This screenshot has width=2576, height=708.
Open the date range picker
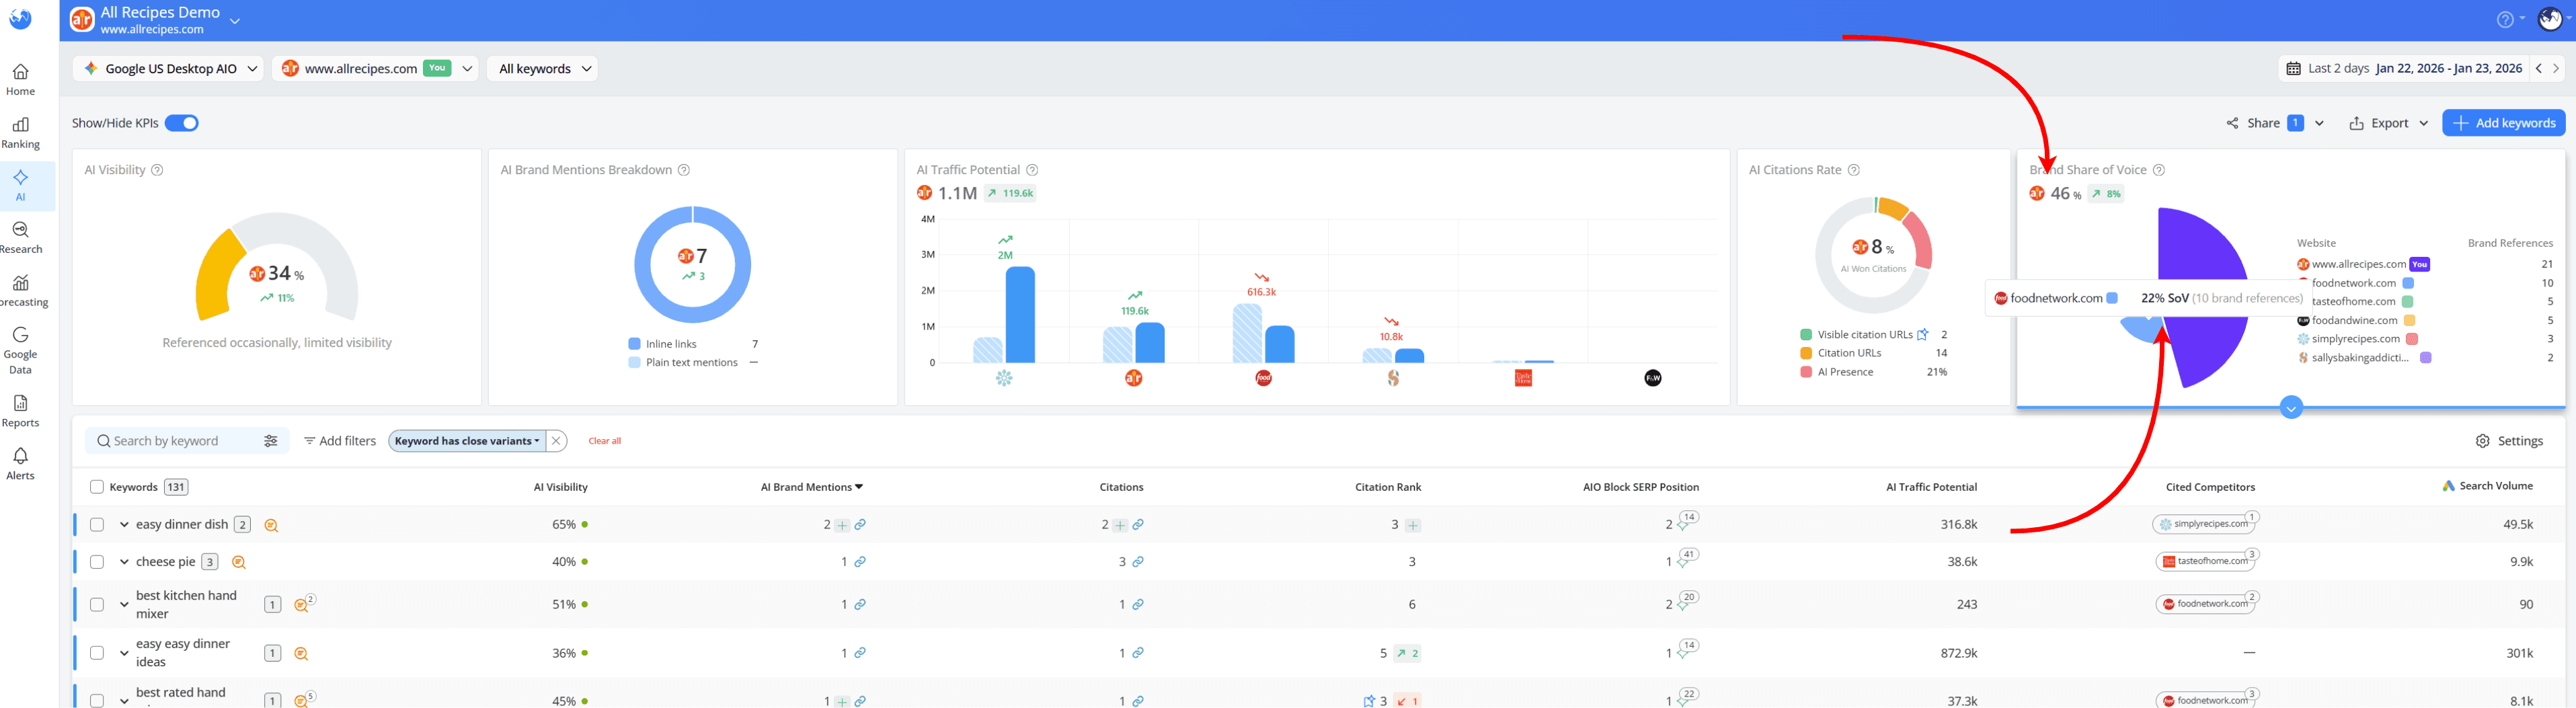click(x=2405, y=68)
